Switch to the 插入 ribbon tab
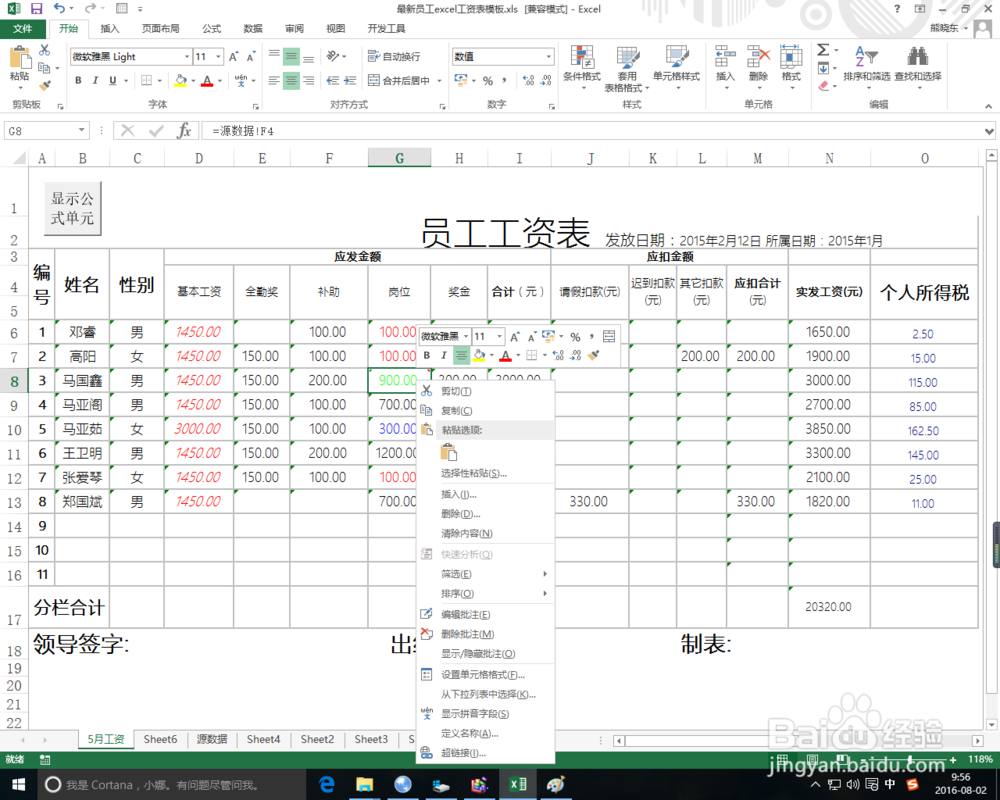This screenshot has height=800, width=1000. [x=110, y=29]
